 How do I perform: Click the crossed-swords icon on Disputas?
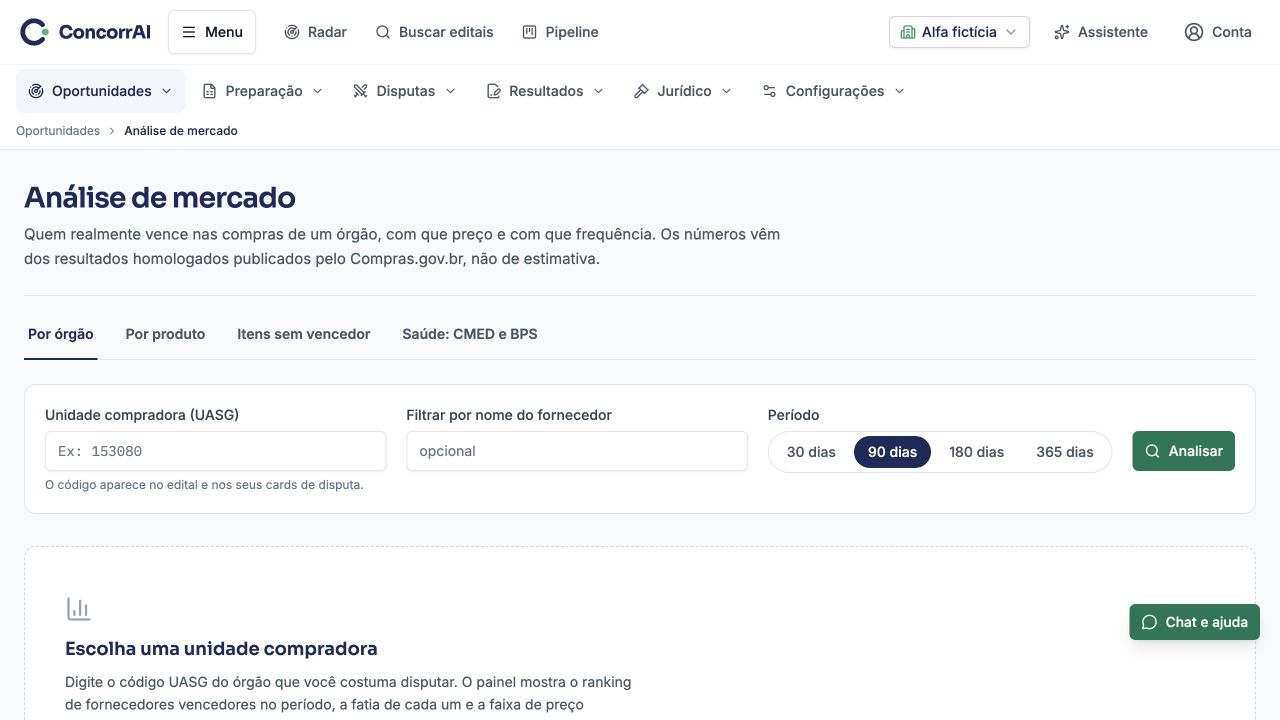pyautogui.click(x=360, y=91)
